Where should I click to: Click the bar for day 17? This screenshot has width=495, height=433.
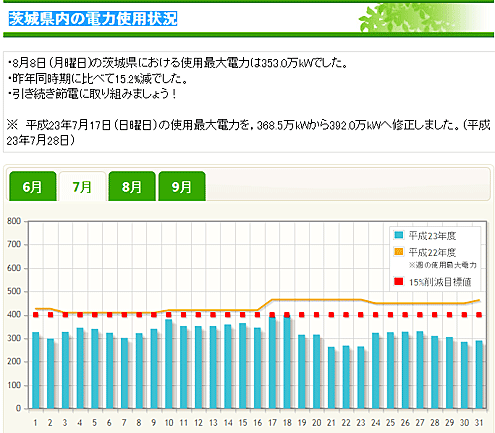(x=272, y=363)
